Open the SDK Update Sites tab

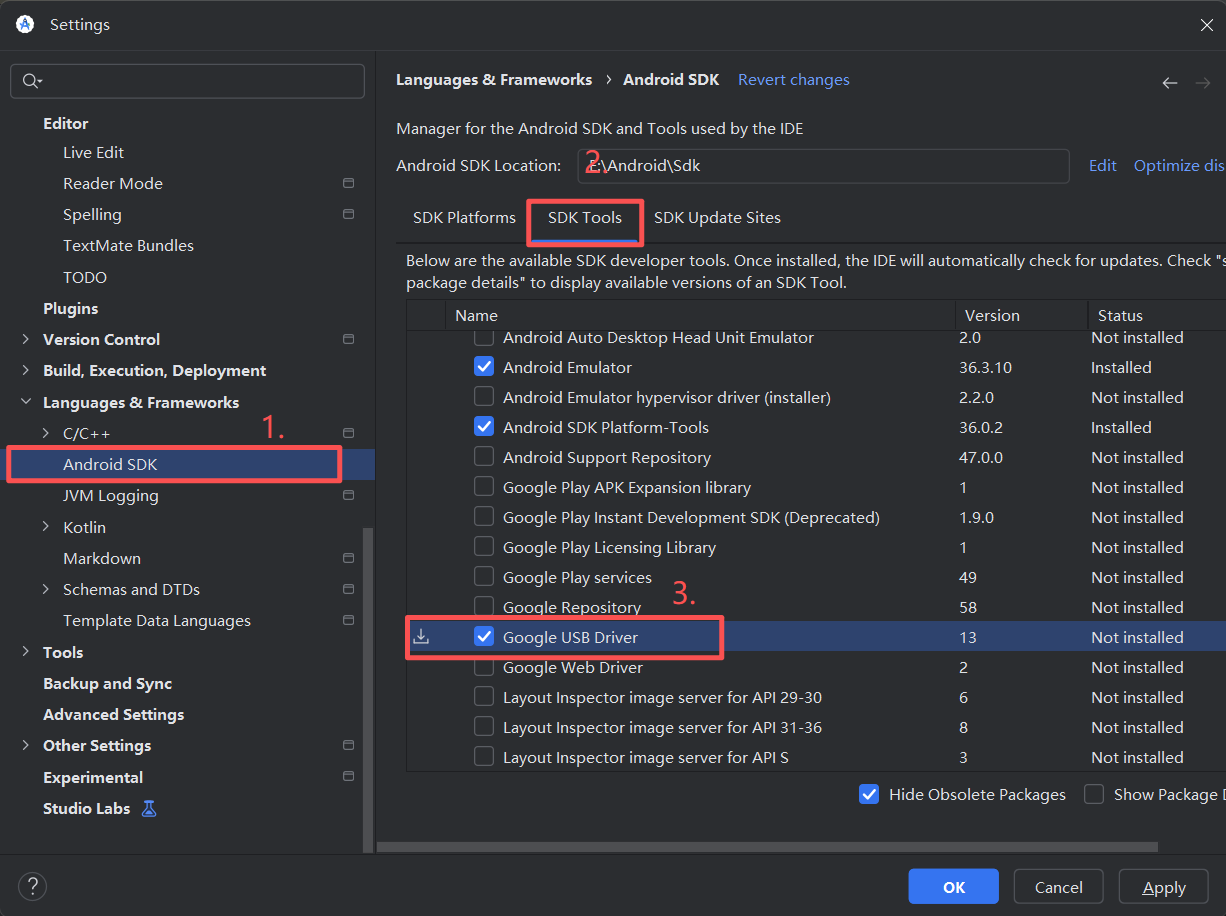coord(717,217)
